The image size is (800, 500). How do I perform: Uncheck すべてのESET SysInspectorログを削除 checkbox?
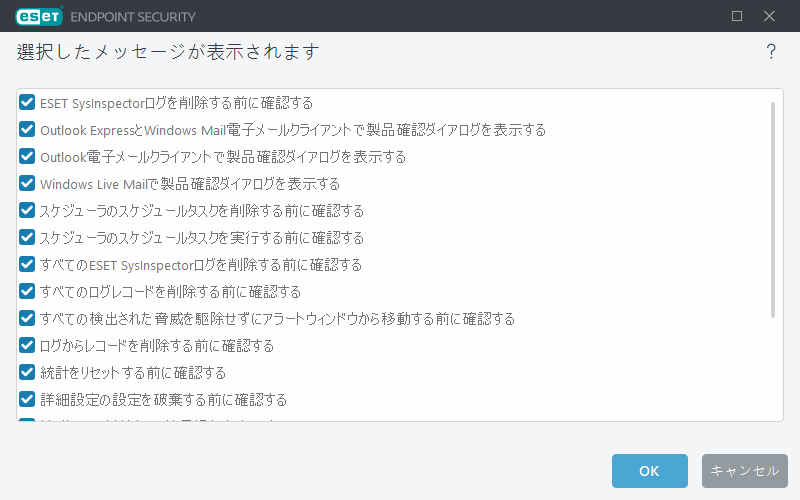[x=27, y=264]
